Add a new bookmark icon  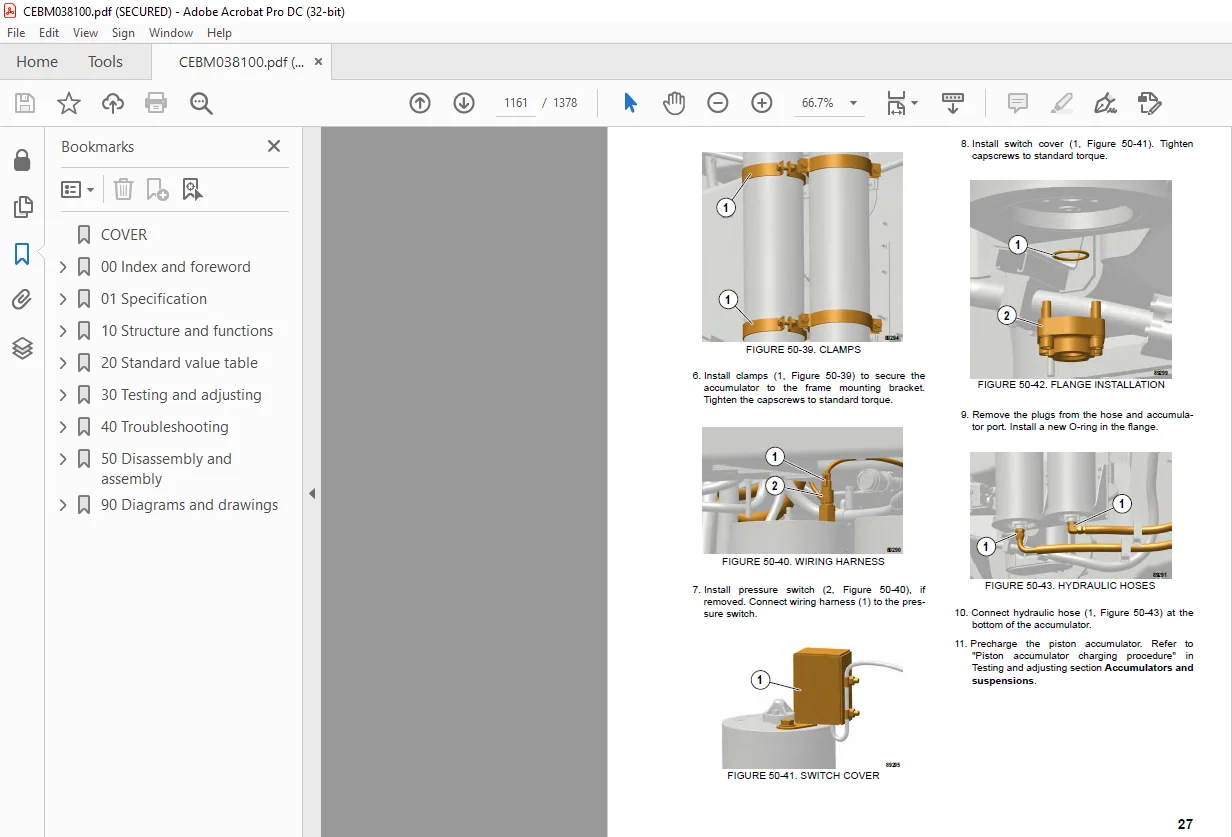157,189
